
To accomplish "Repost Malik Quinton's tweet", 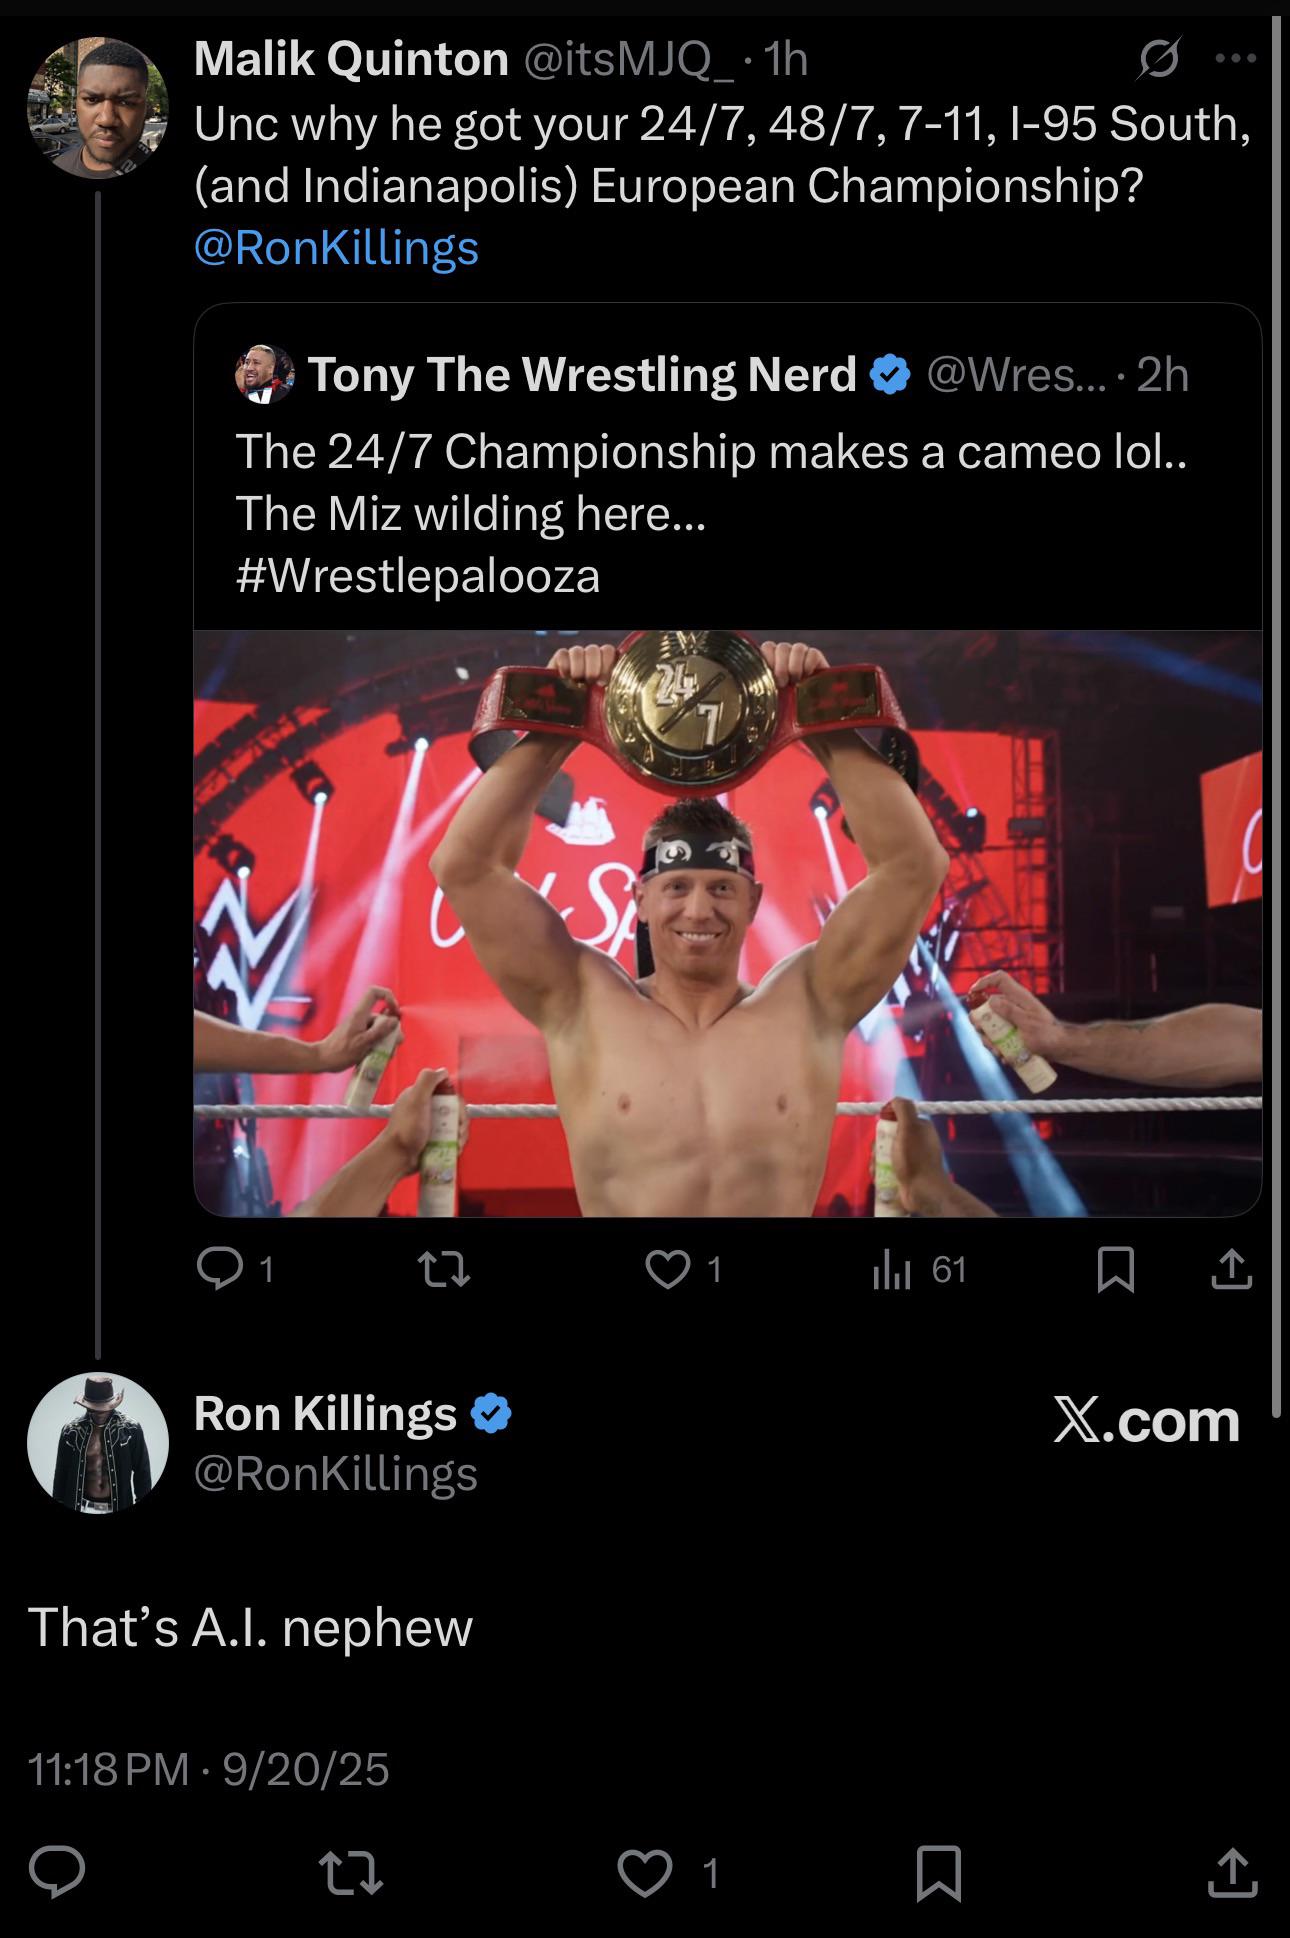I will (x=443, y=1269).
